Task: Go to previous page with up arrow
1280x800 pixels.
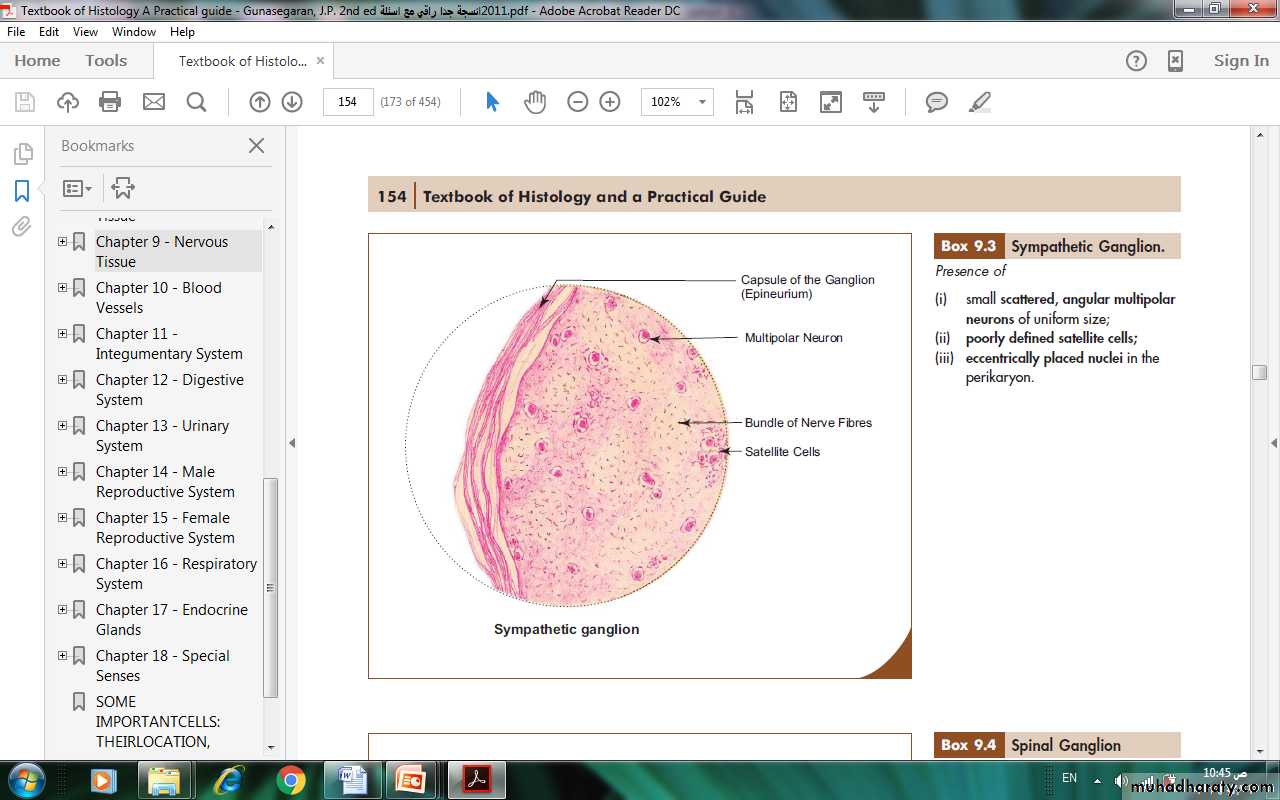Action: click(x=260, y=102)
